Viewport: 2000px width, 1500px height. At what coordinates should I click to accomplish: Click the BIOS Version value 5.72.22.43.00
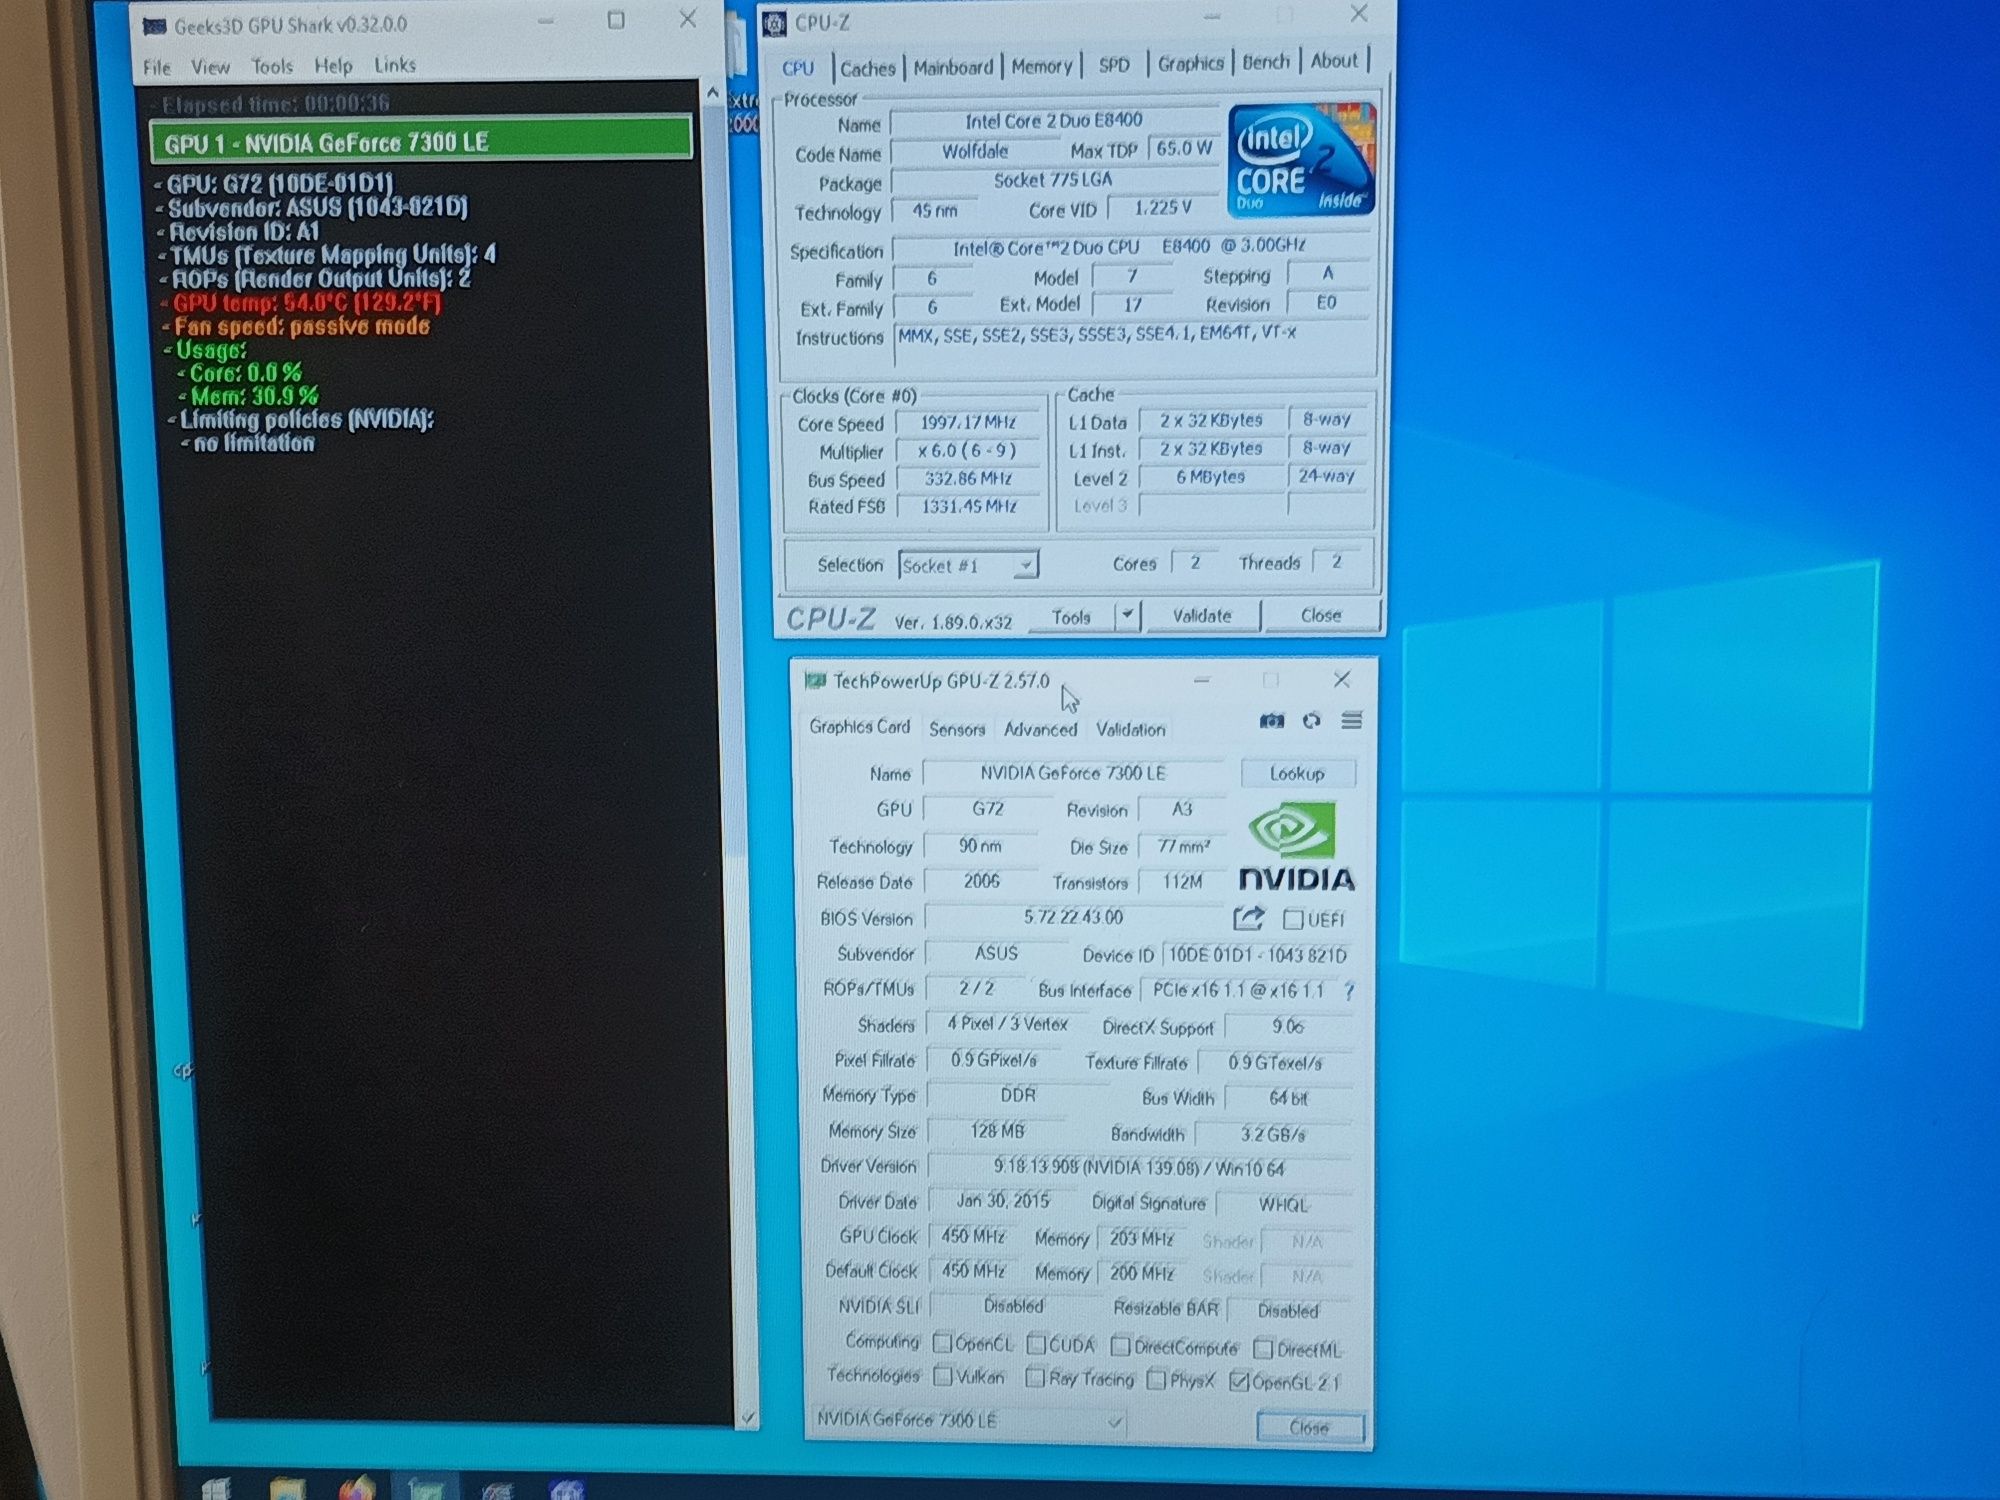click(x=1074, y=917)
